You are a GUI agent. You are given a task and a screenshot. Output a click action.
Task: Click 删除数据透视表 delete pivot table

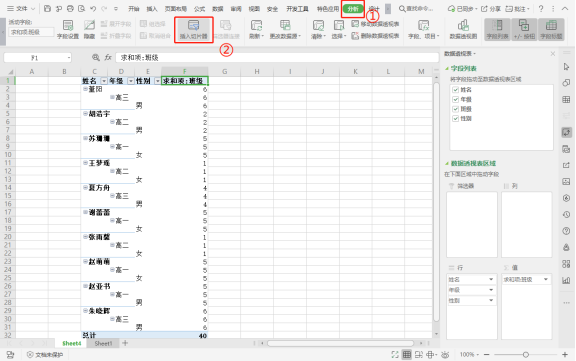pos(375,36)
